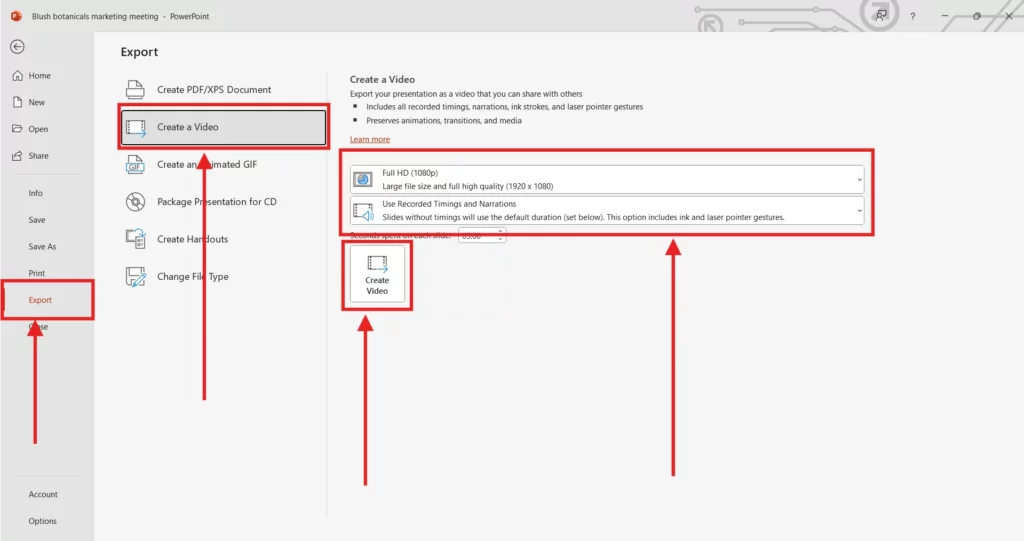1024x541 pixels.
Task: Click the back arrow icon
Action: click(18, 47)
